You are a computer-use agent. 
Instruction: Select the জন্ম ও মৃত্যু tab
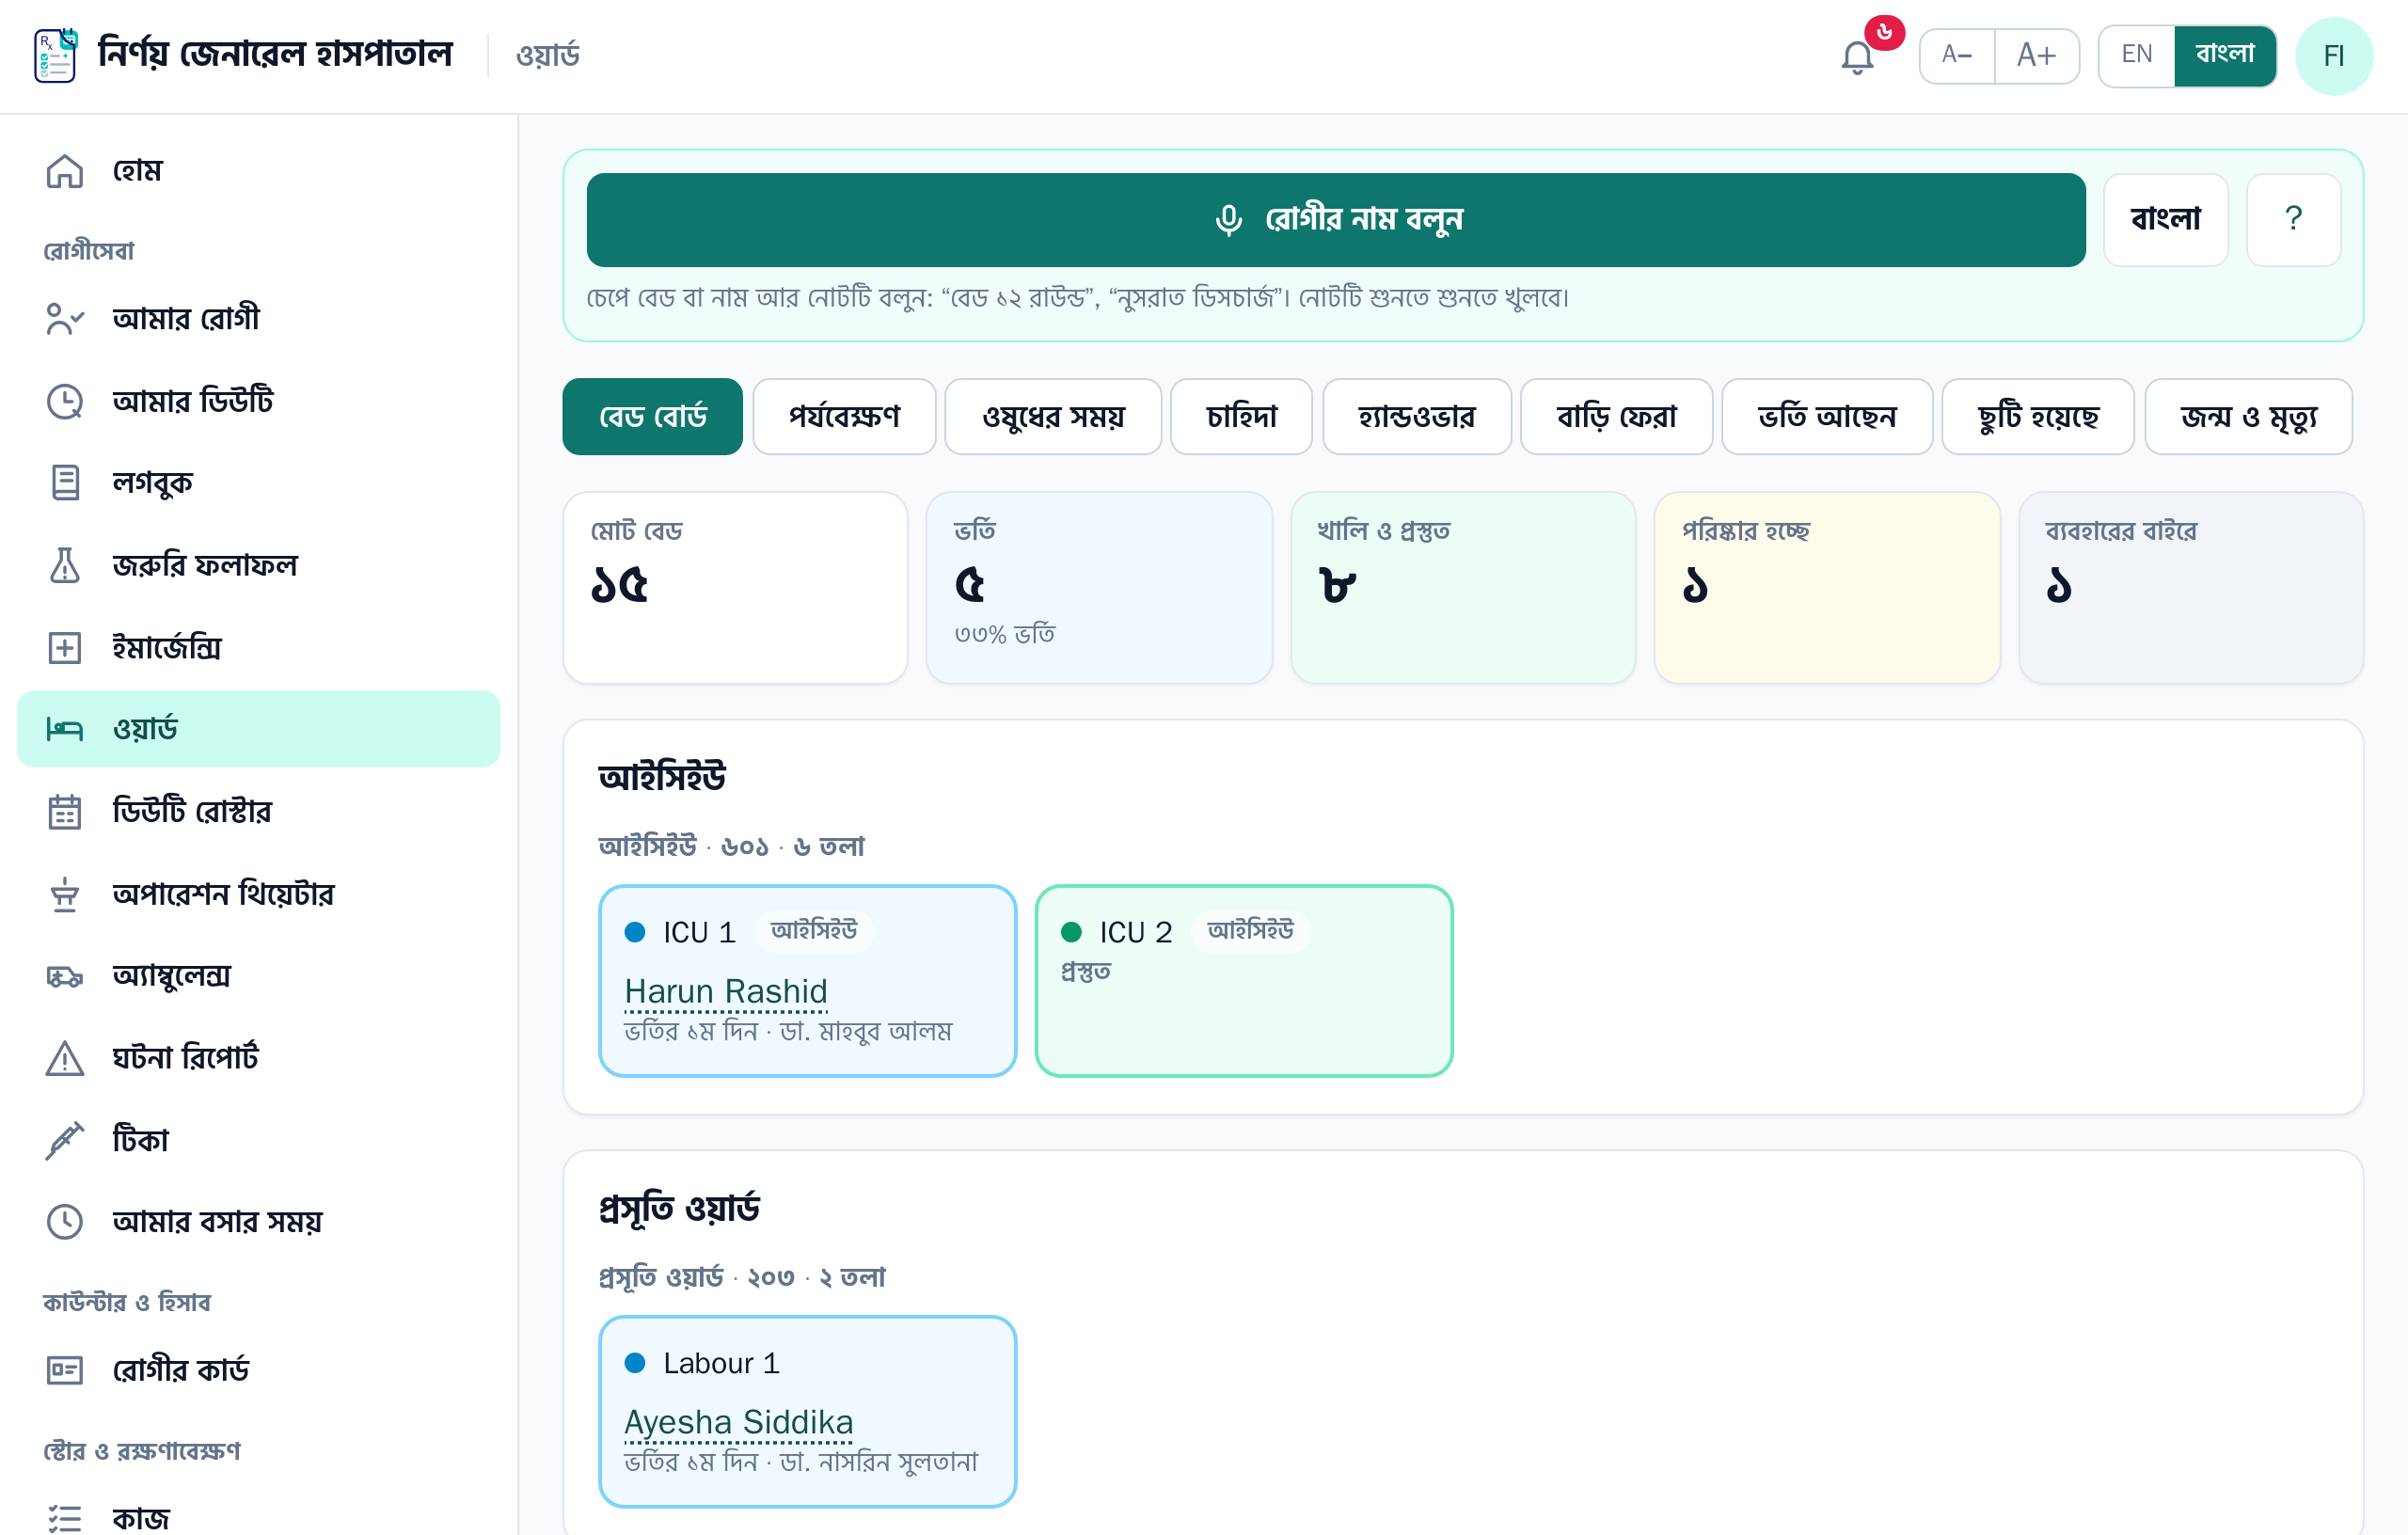point(2248,416)
